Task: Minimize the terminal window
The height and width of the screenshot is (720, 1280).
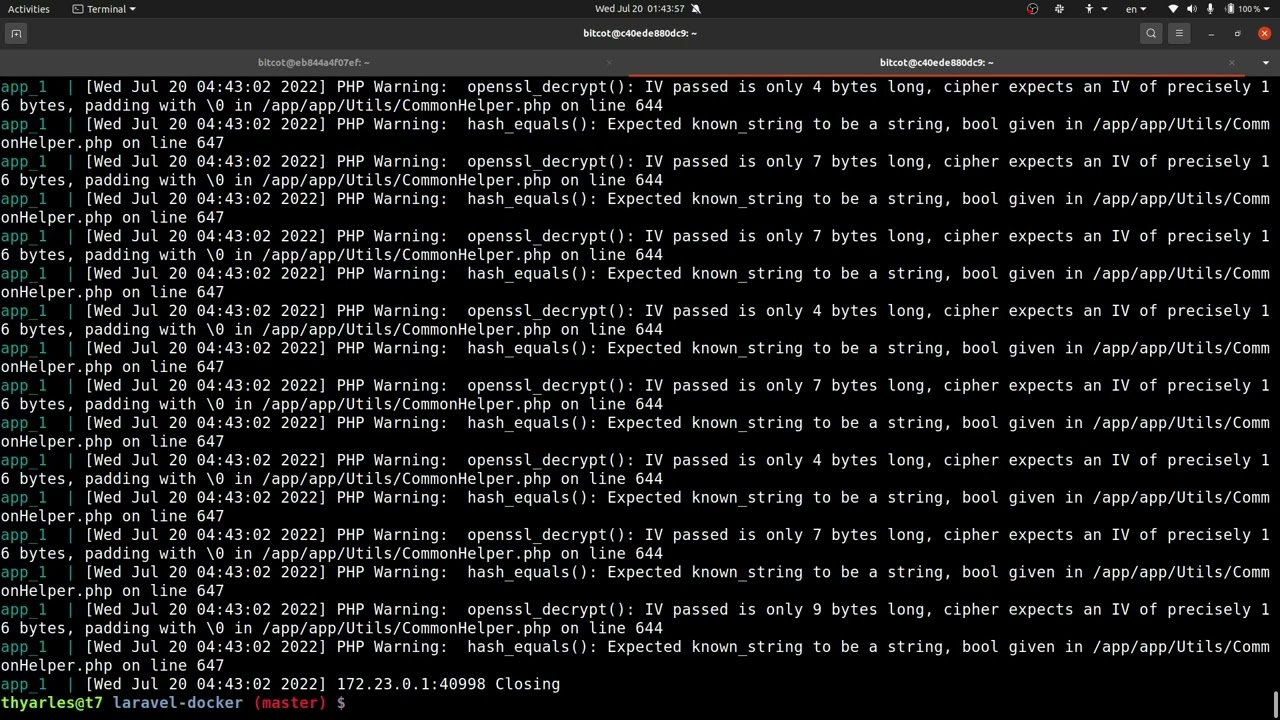Action: click(x=1211, y=33)
